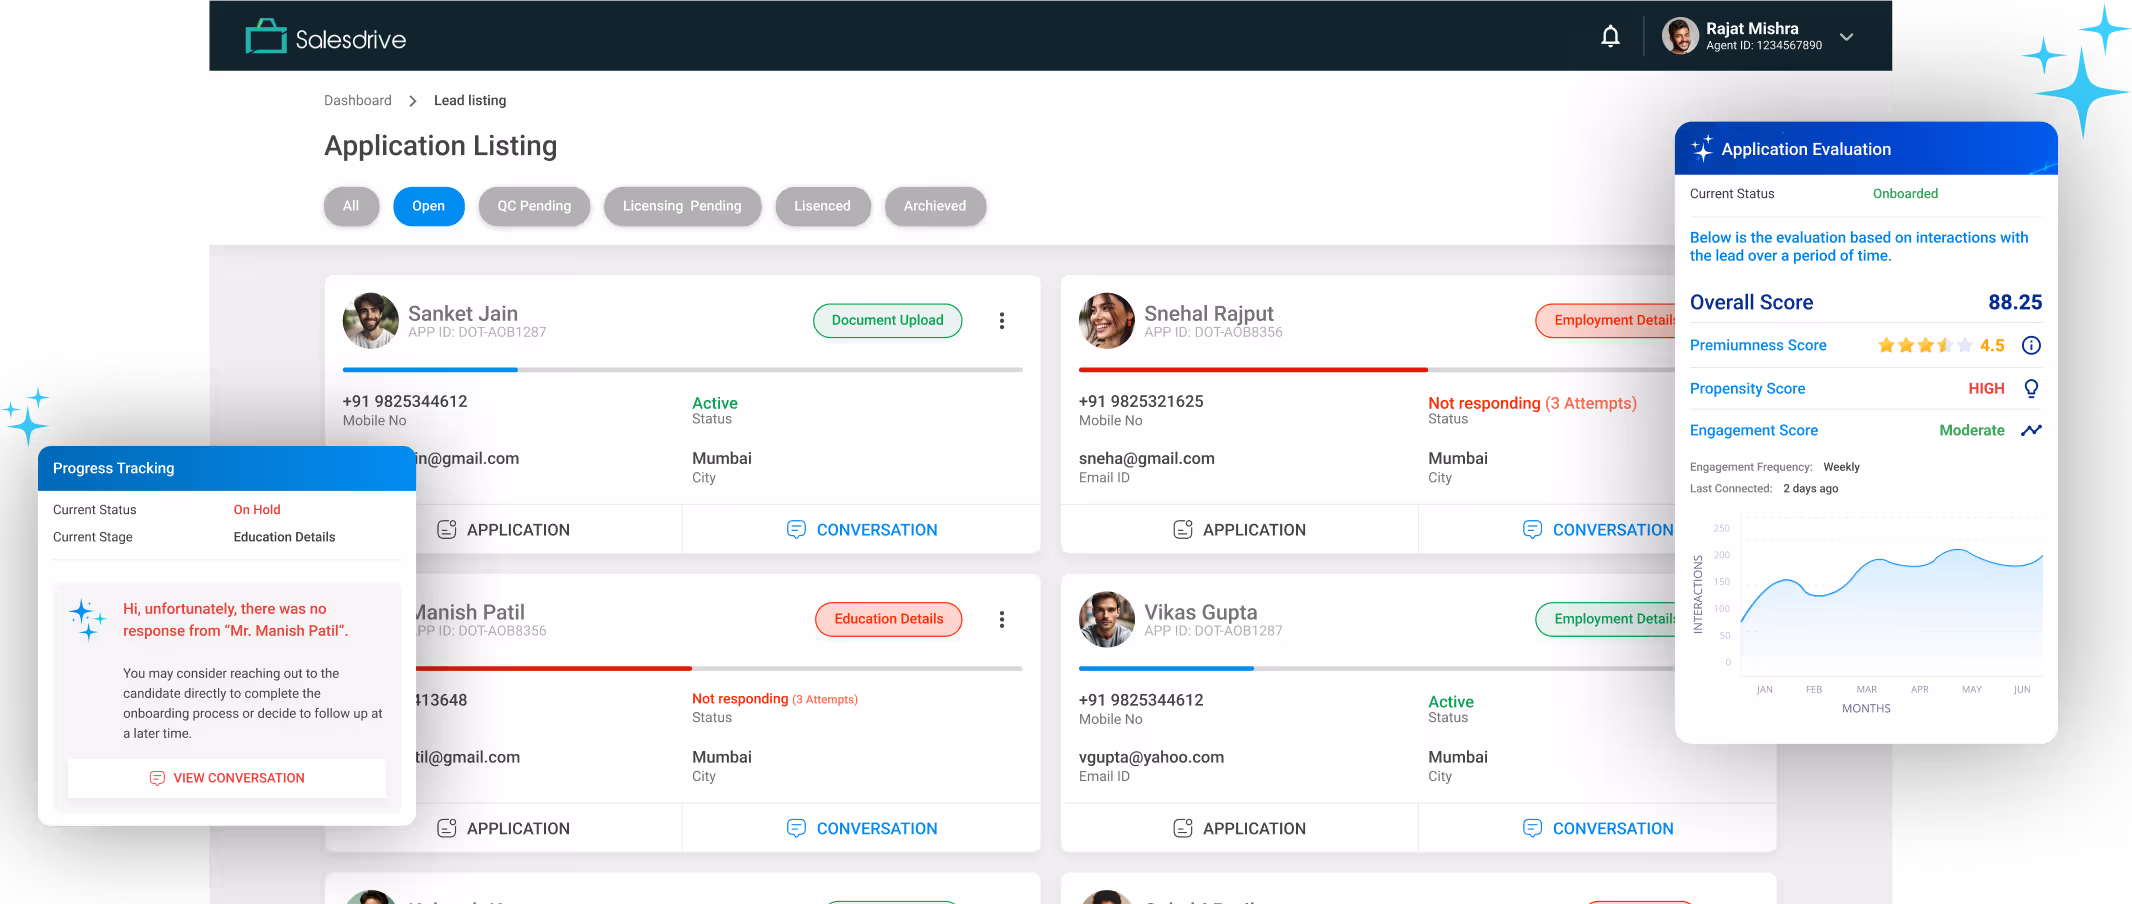2132x904 pixels.
Task: Switch to the Lisenced tab
Action: 822,206
